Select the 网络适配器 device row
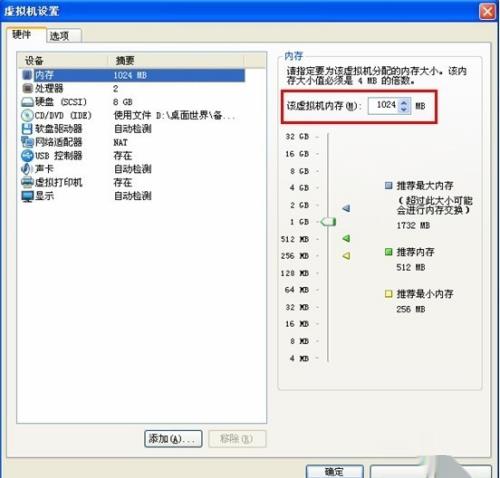 tap(133, 142)
